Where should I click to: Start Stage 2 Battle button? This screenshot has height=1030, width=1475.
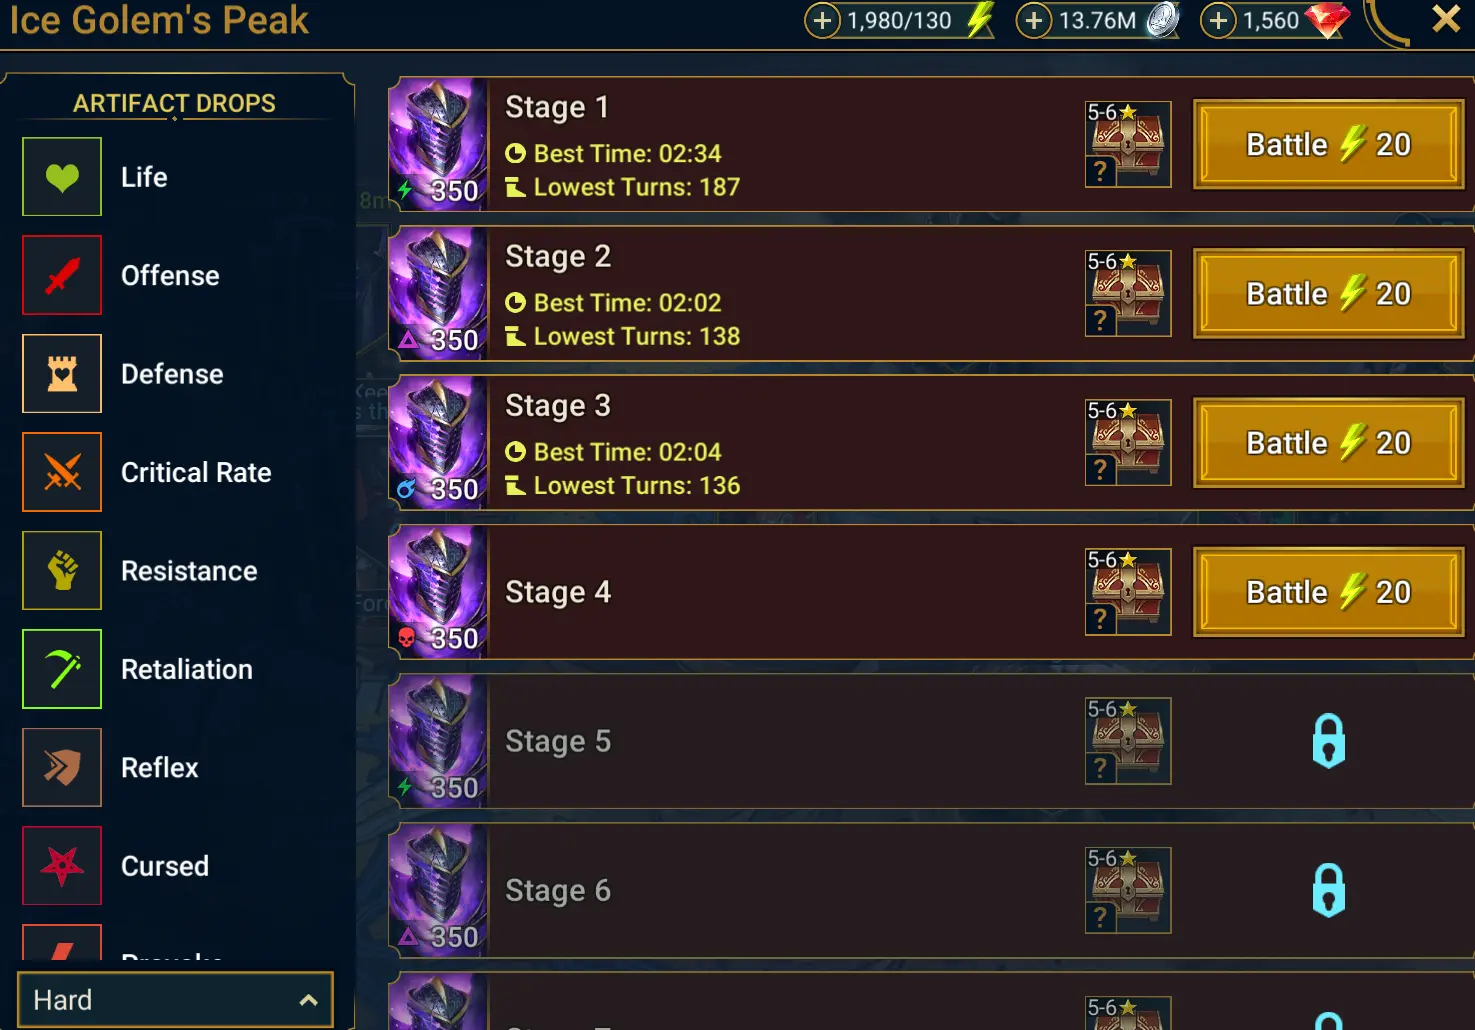point(1328,293)
